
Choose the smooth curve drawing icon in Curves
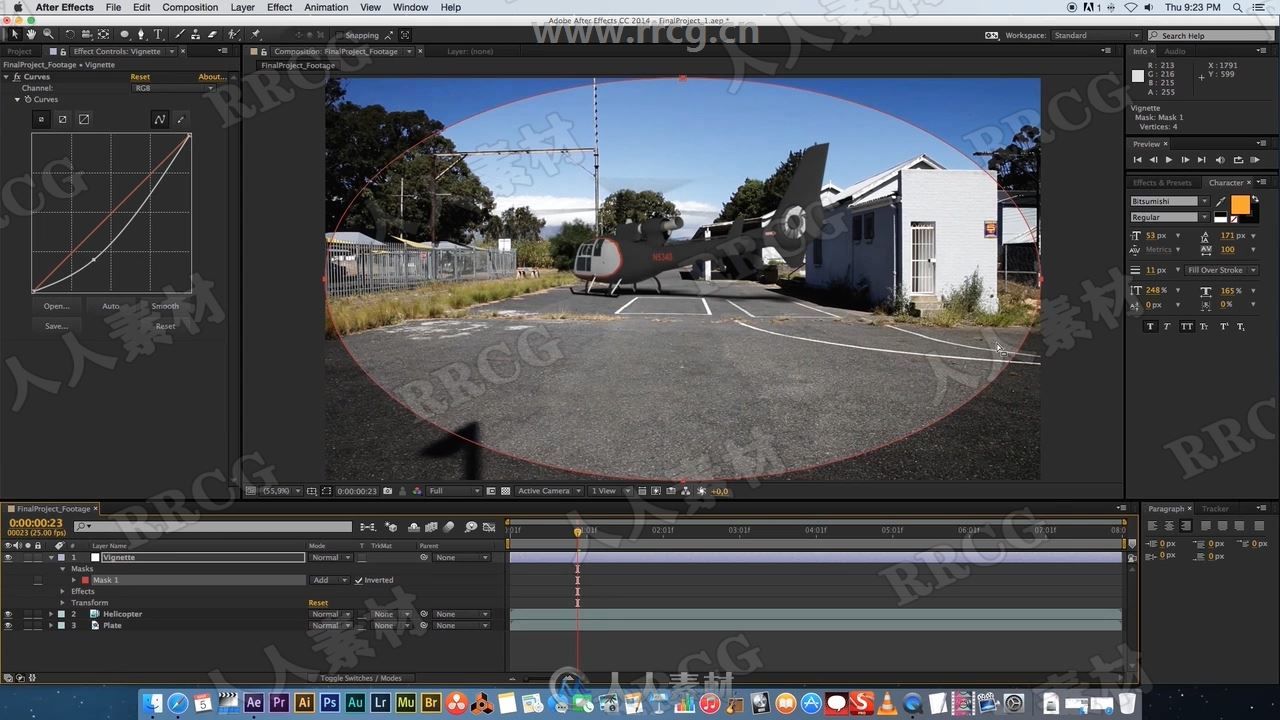159,119
